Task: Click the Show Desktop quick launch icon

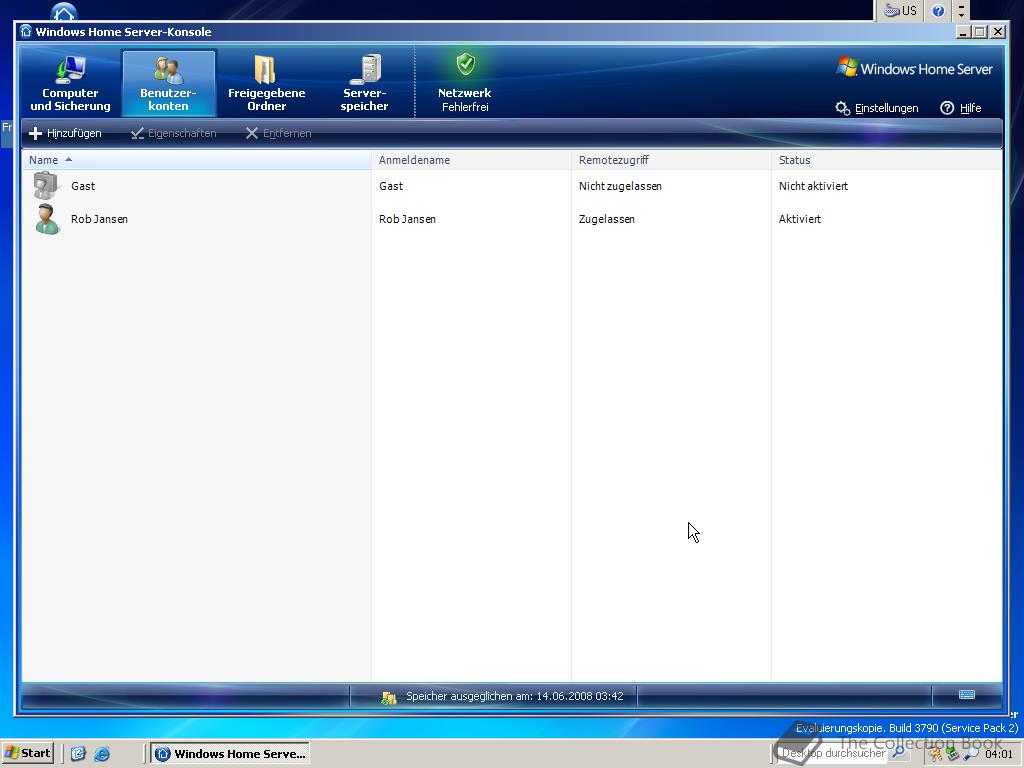Action: pyautogui.click(x=78, y=754)
